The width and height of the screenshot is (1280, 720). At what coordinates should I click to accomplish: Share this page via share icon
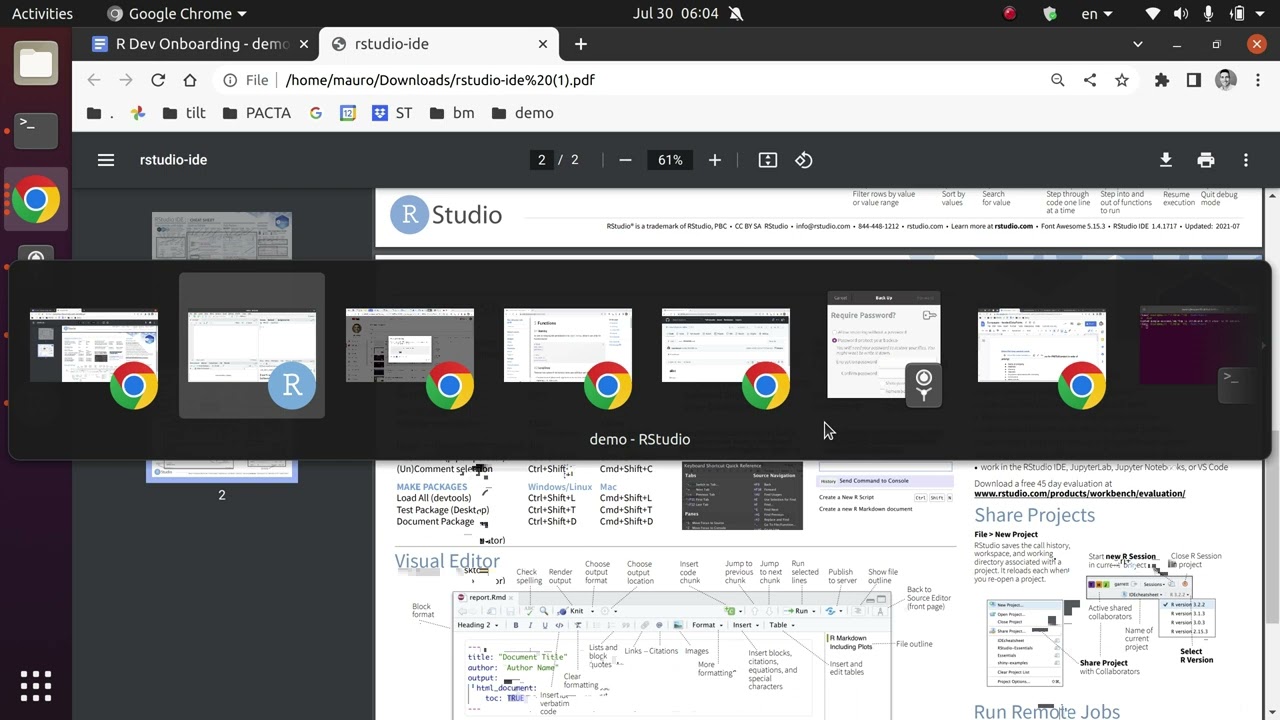[1090, 80]
